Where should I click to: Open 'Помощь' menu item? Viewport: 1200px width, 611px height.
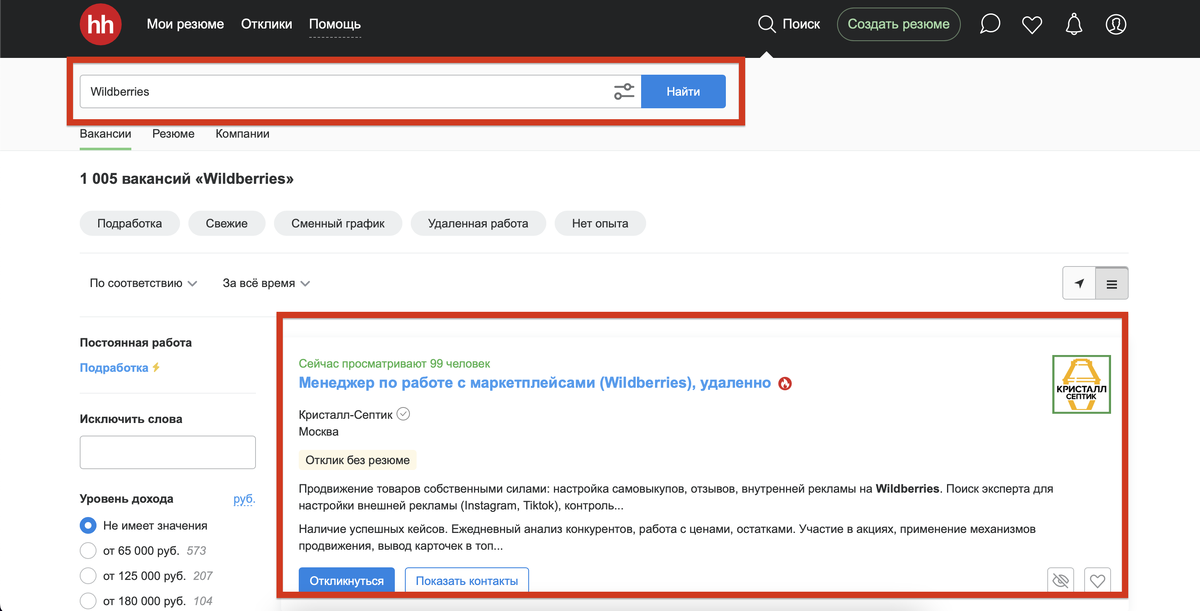(335, 24)
